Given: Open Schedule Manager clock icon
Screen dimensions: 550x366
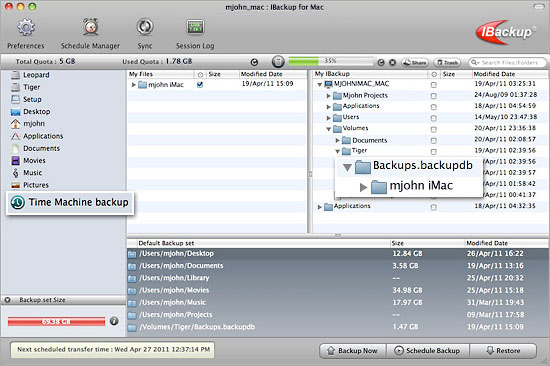Looking at the screenshot, I should (90, 27).
